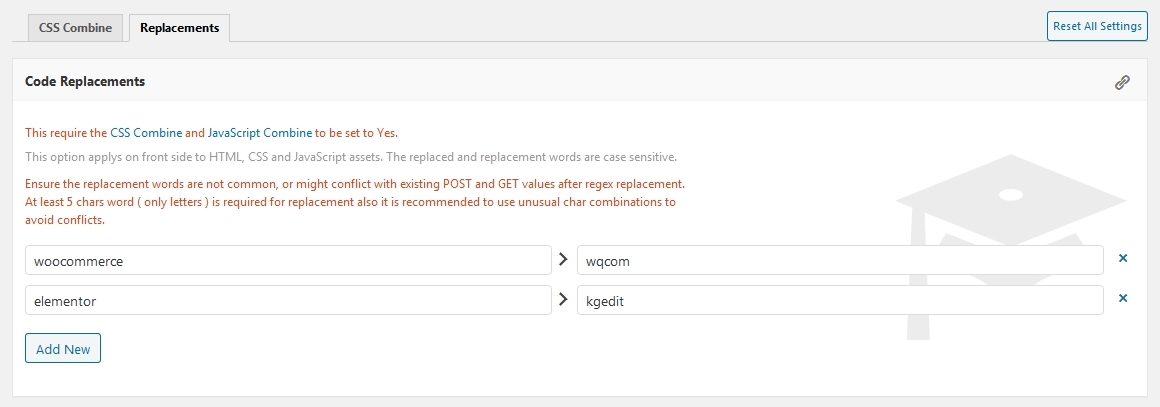Click the warning about POST and GET values

click(x=355, y=184)
